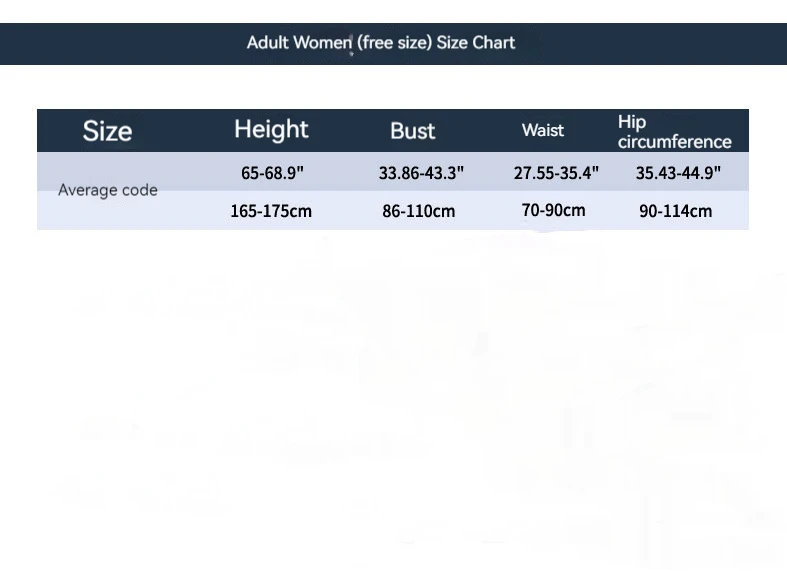This screenshot has width=787, height=571.
Task: Click the hip value 90-114cm
Action: coord(676,211)
